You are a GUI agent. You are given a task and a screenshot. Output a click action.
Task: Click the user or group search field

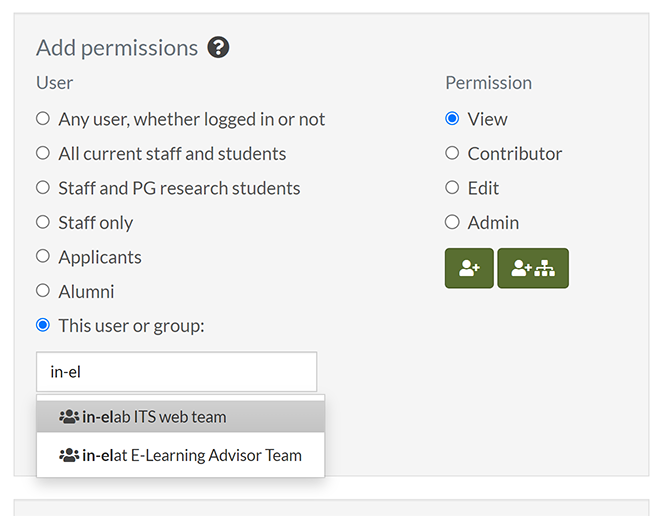[176, 372]
